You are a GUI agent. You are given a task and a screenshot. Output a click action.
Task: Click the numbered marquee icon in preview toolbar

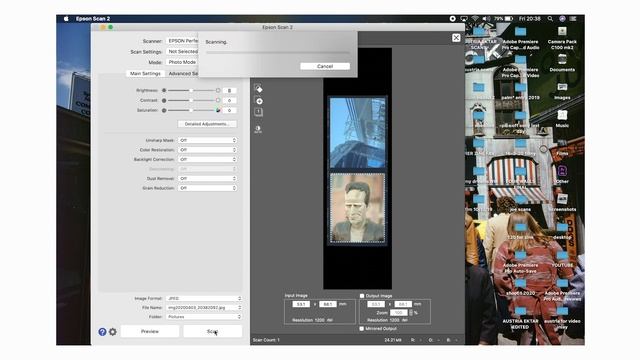(259, 112)
